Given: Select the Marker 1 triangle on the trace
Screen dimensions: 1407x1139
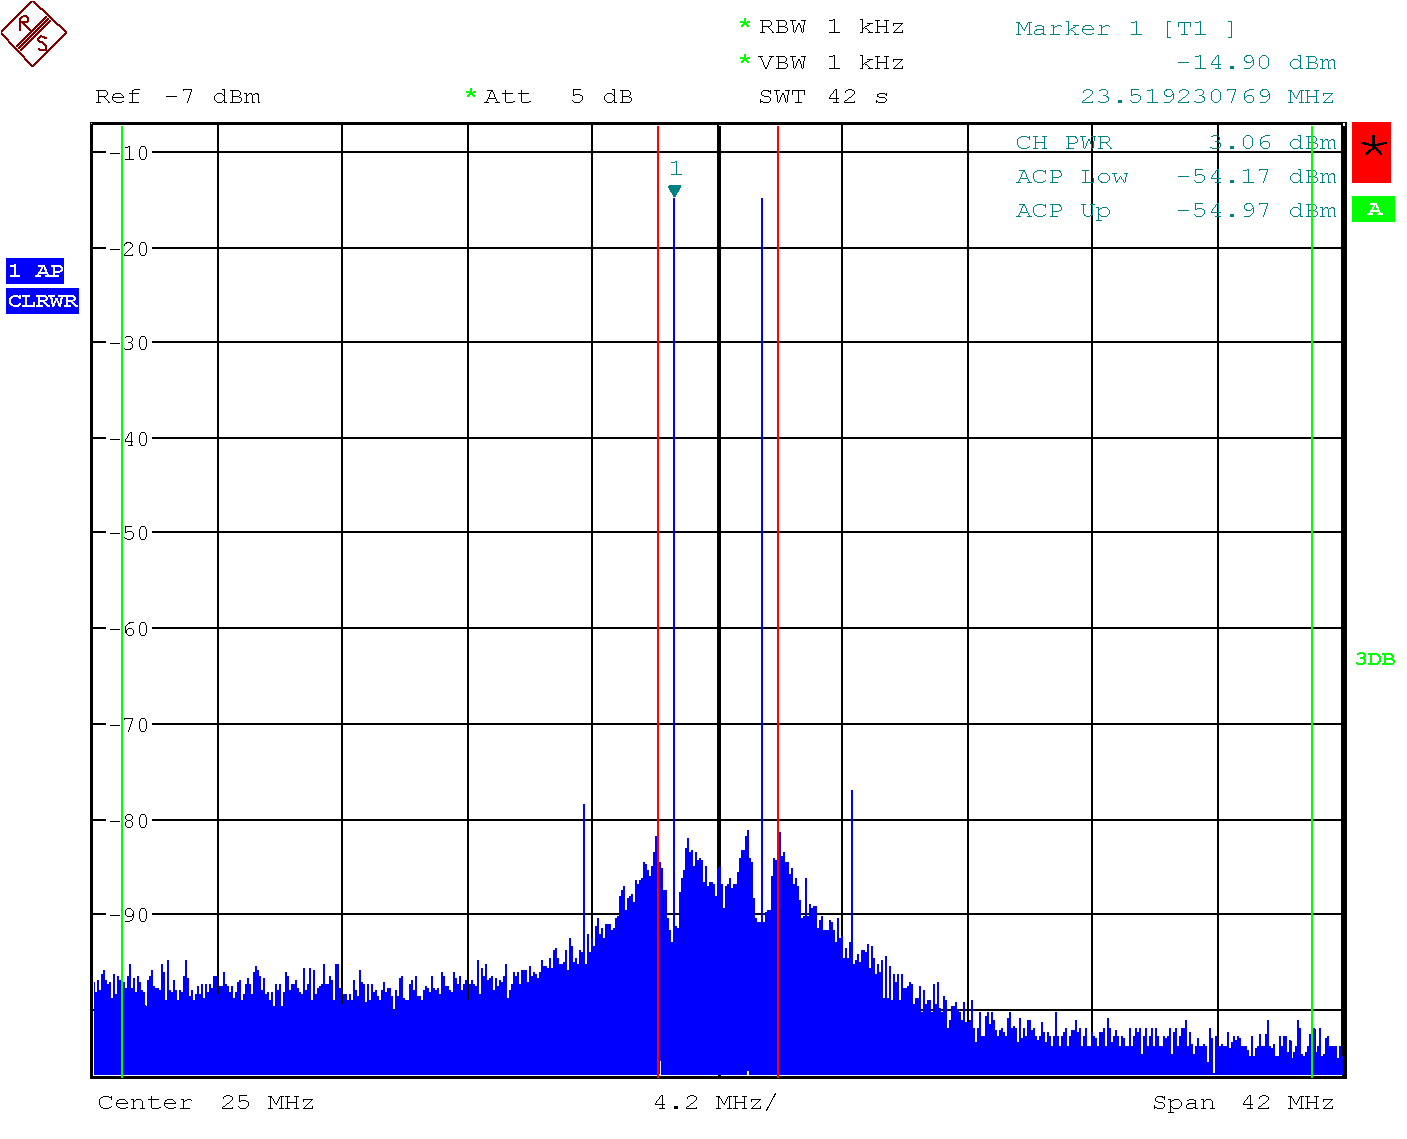Looking at the screenshot, I should point(675,191).
